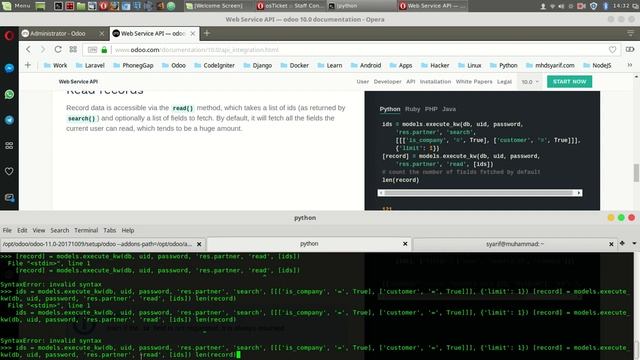Show PHP code example
The image size is (640, 360).
pyautogui.click(x=431, y=109)
